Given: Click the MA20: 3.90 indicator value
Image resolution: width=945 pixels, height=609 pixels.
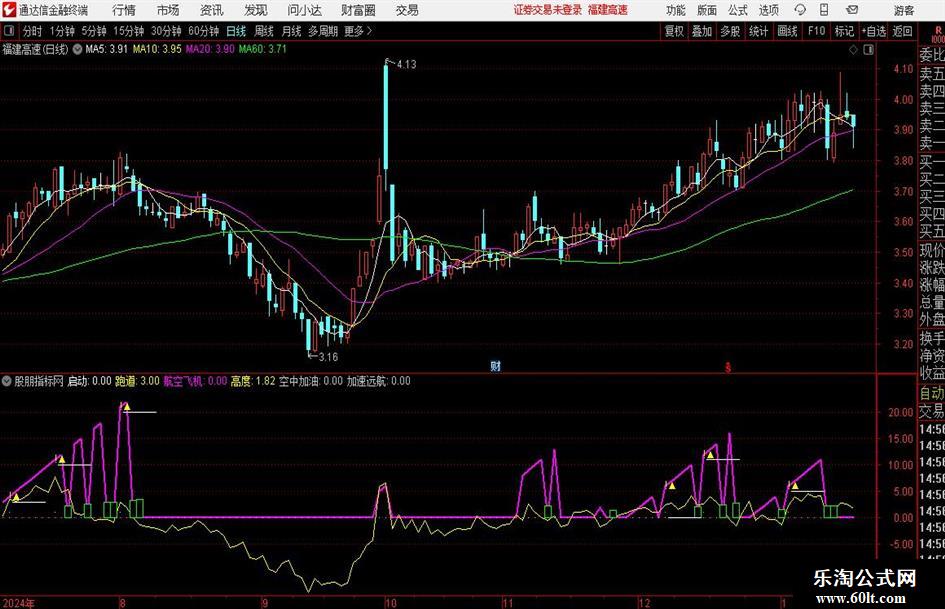Looking at the screenshot, I should tap(210, 49).
